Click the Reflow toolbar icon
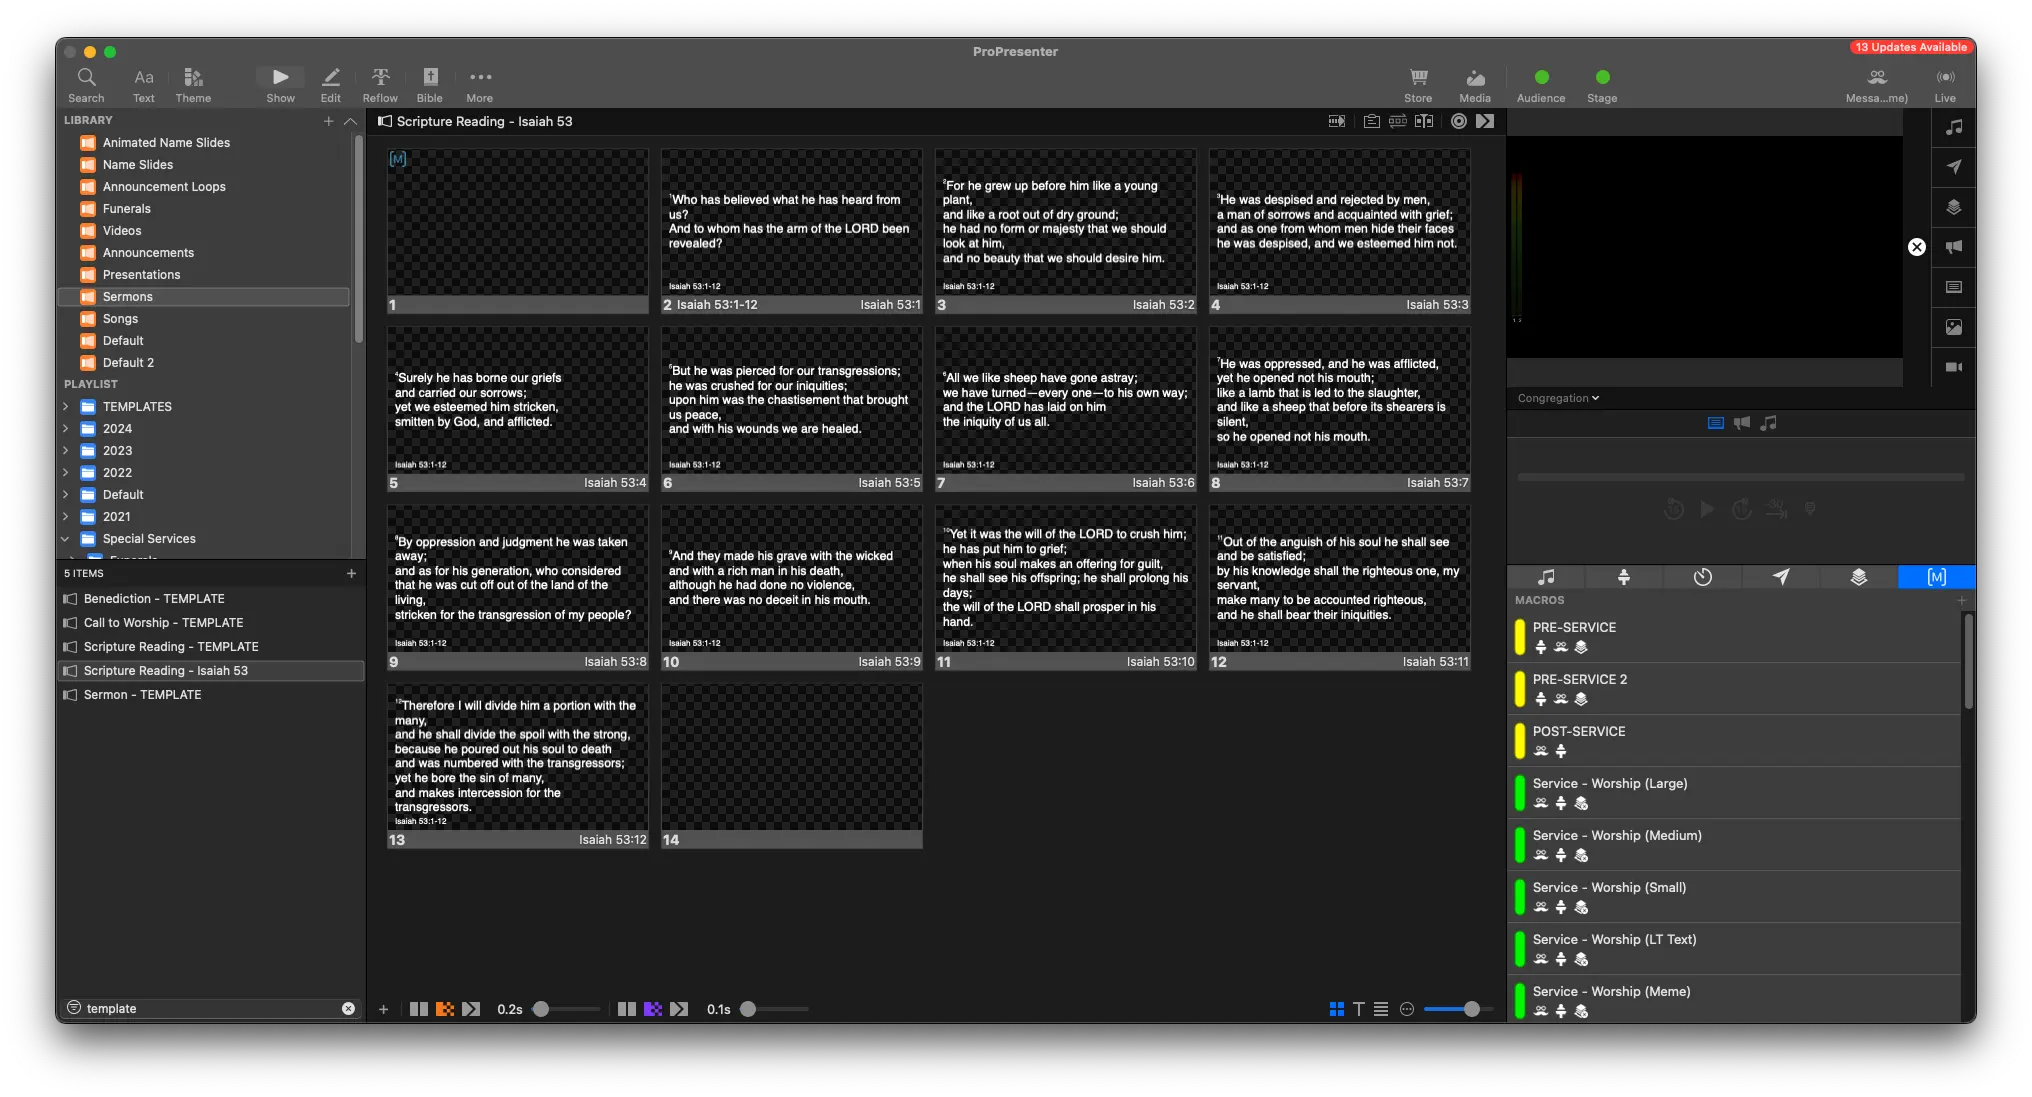The image size is (2032, 1097). [x=380, y=78]
